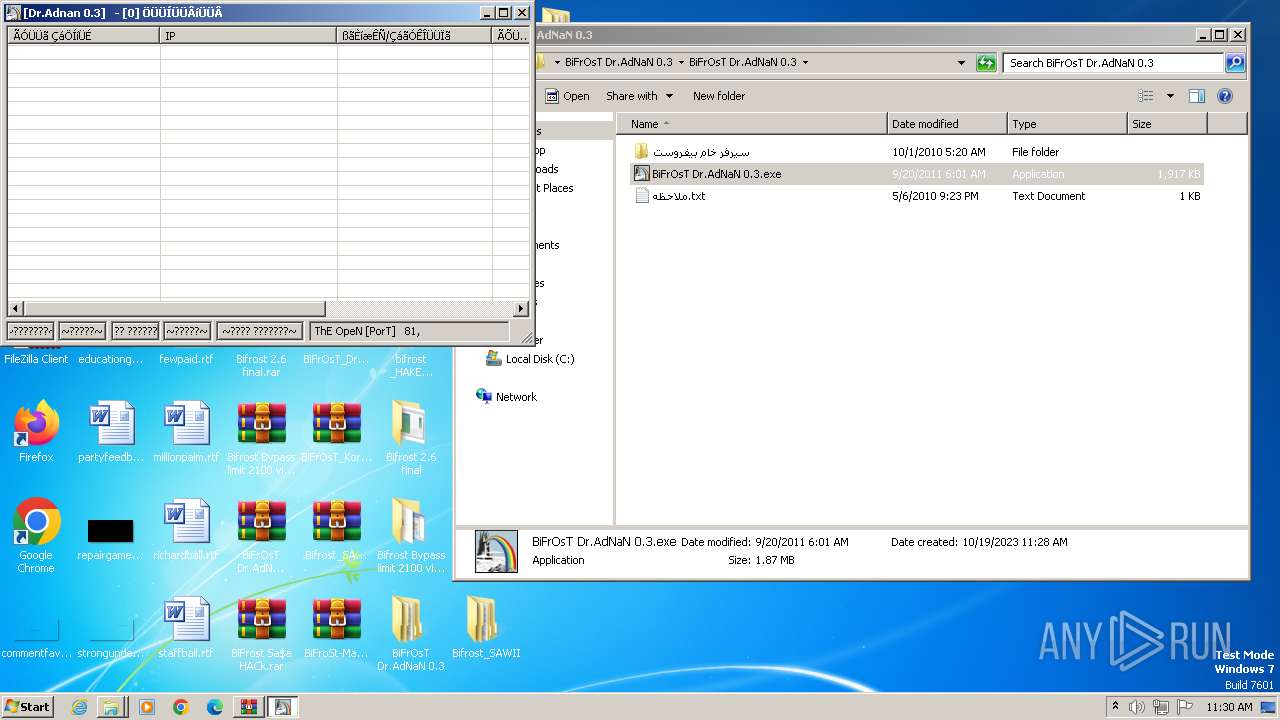Image resolution: width=1280 pixels, height=720 pixels.
Task: Select the Bifrost_SA... RAR archive icon
Action: point(336,530)
